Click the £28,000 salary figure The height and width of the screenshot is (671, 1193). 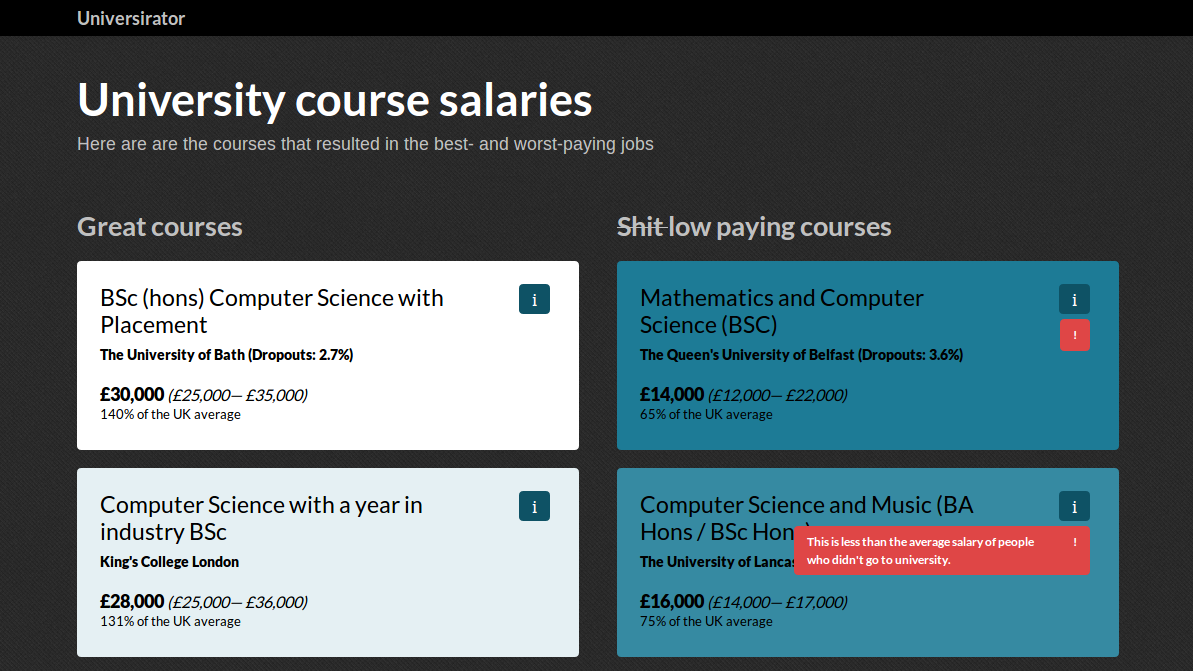(132, 601)
